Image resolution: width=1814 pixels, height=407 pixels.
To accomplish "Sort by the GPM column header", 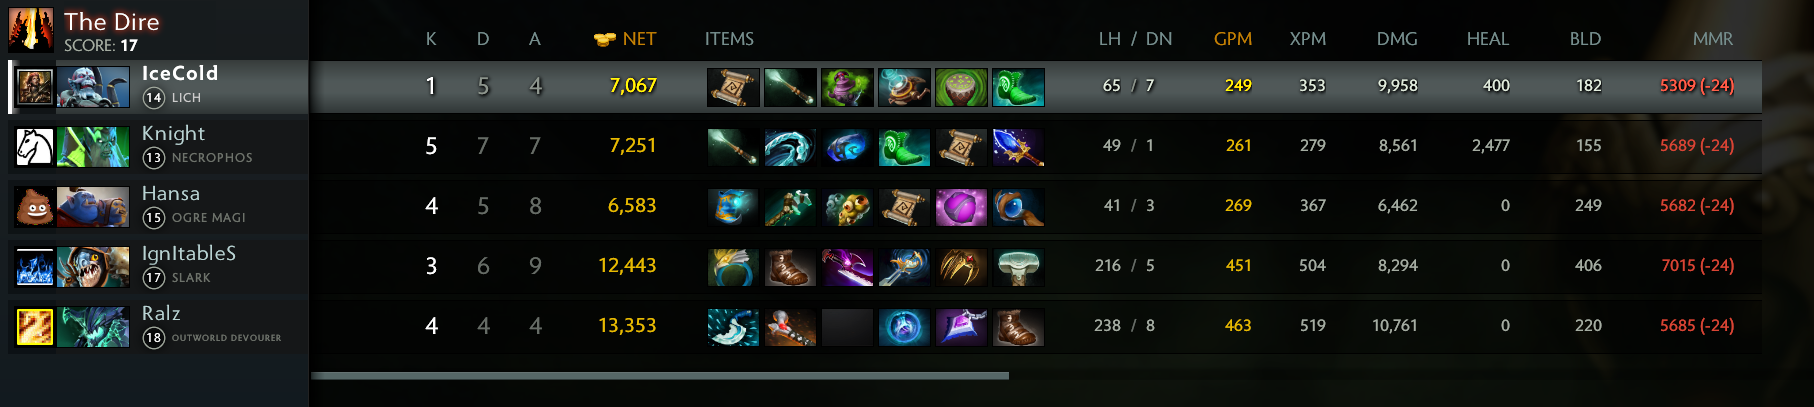I will tap(1233, 39).
